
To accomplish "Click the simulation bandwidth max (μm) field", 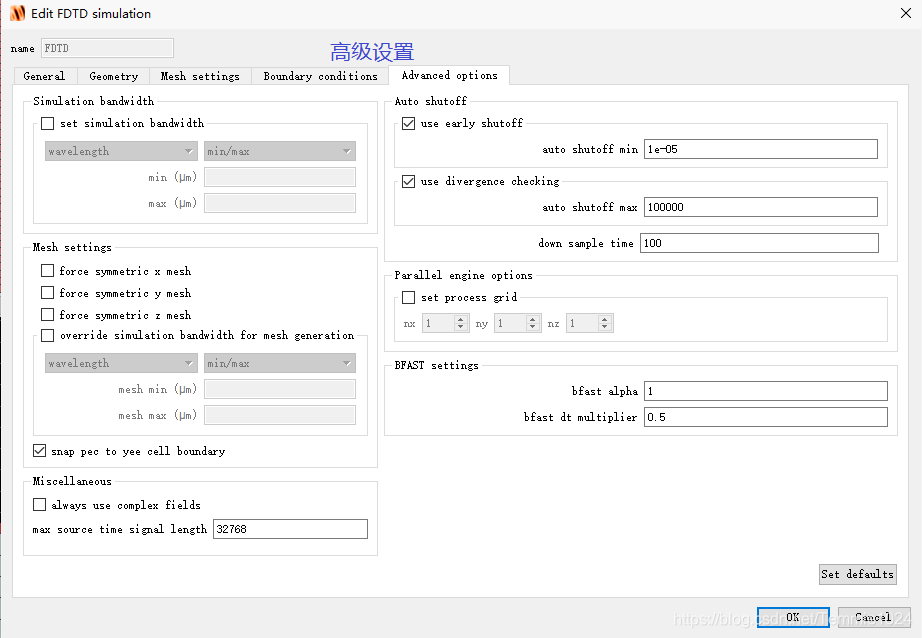I will 280,203.
